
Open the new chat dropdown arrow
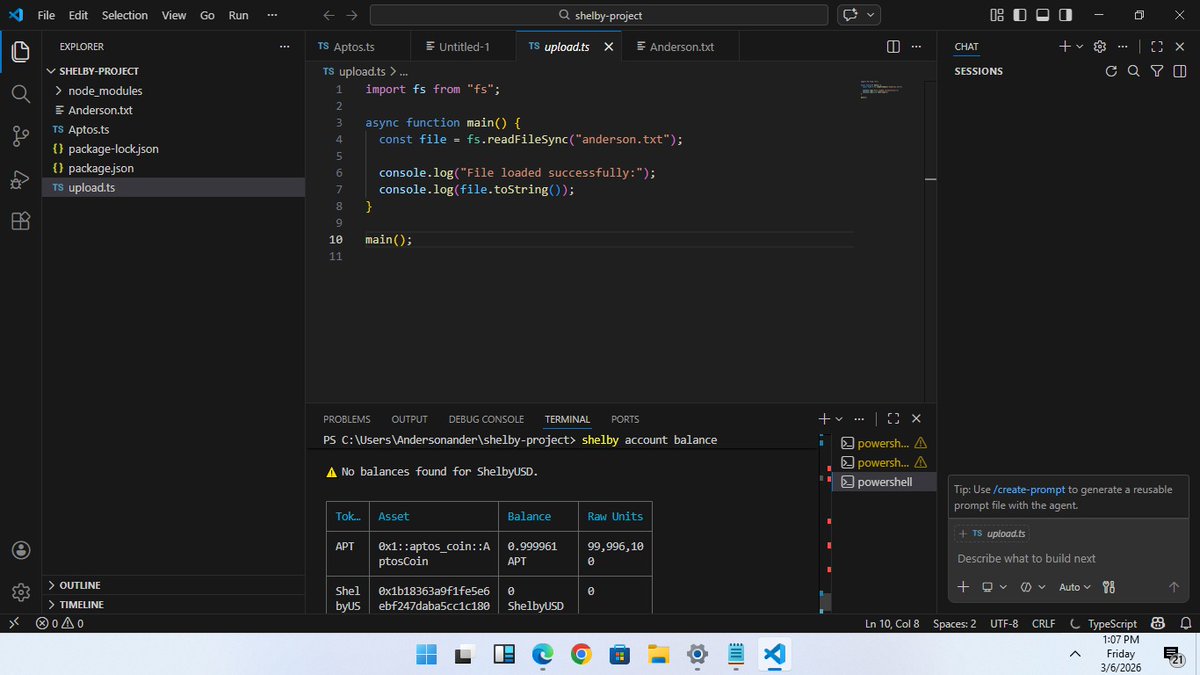pyautogui.click(x=1079, y=47)
